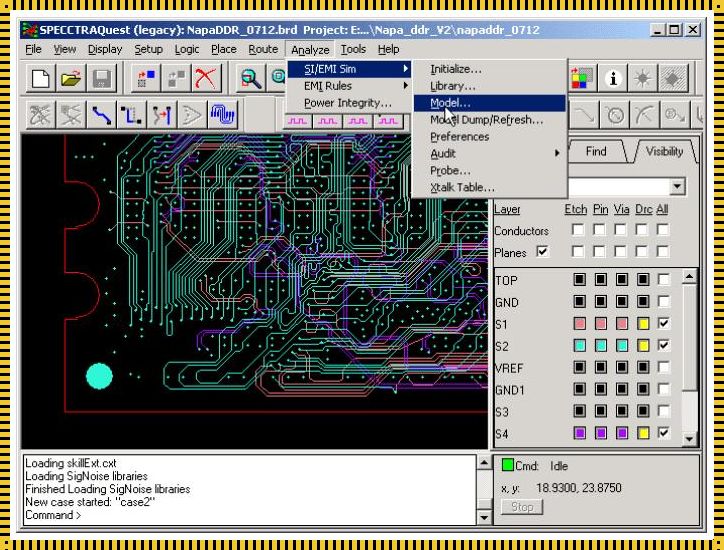The height and width of the screenshot is (550, 724).
Task: Check the Conductors Etch checkbox
Action: point(578,230)
